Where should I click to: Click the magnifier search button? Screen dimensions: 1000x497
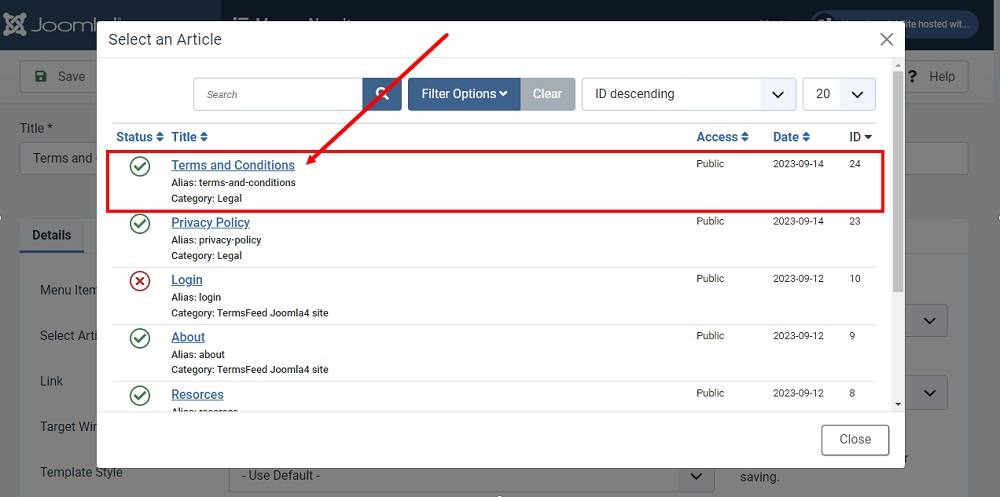pos(382,94)
